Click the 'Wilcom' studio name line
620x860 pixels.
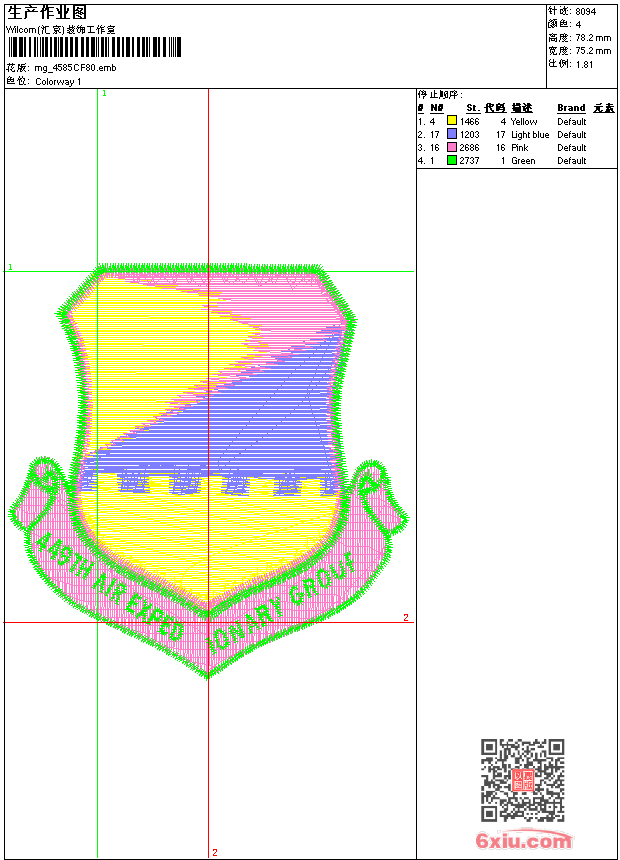tap(60, 30)
